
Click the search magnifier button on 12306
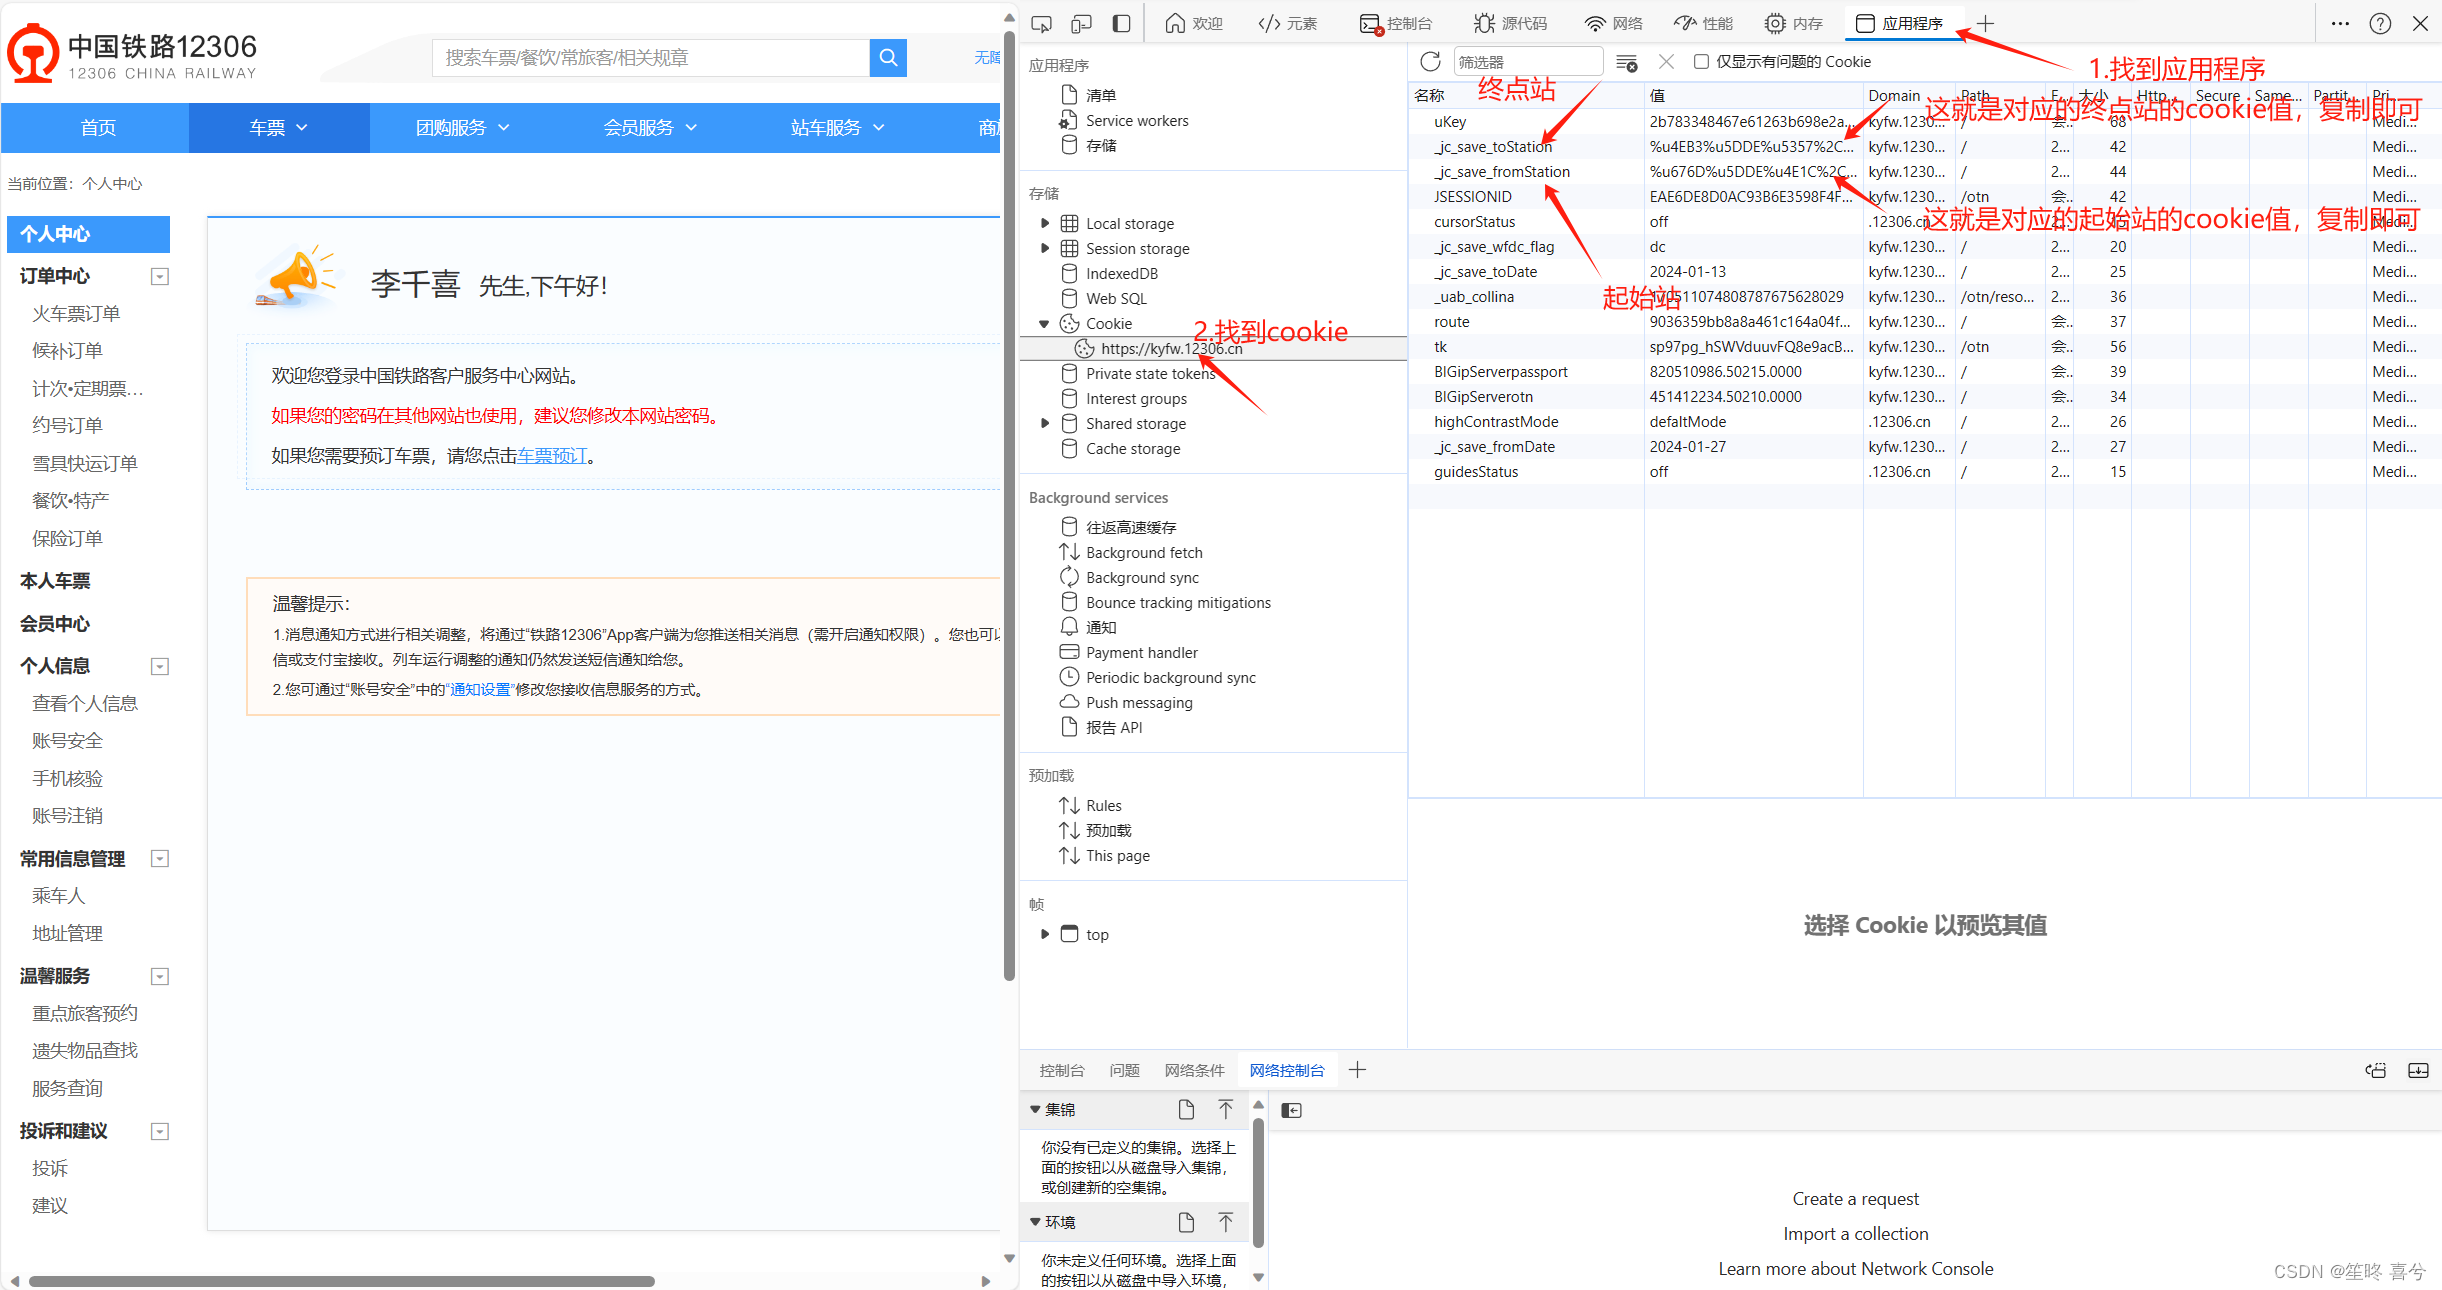tap(887, 58)
